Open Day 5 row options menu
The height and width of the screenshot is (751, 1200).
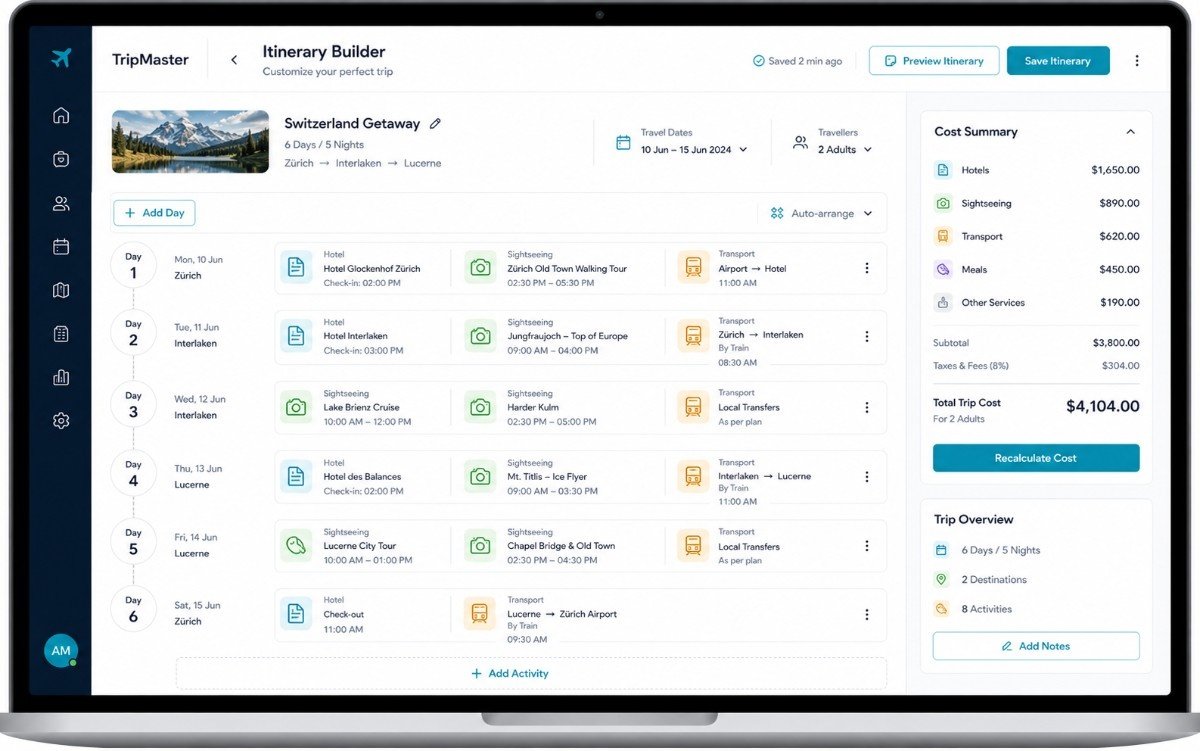coord(867,546)
